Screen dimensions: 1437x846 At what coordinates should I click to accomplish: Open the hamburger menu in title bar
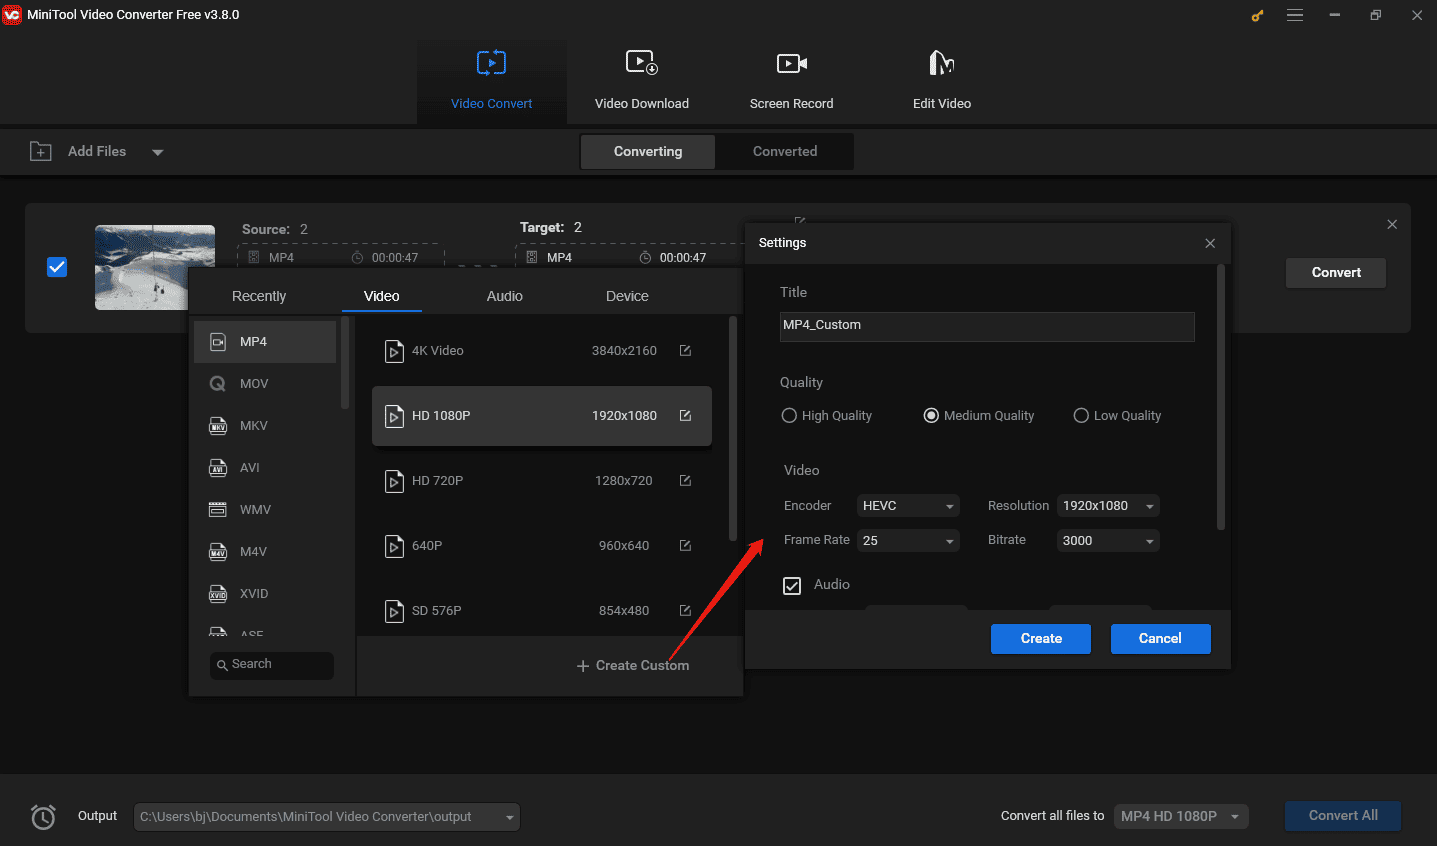1295,15
